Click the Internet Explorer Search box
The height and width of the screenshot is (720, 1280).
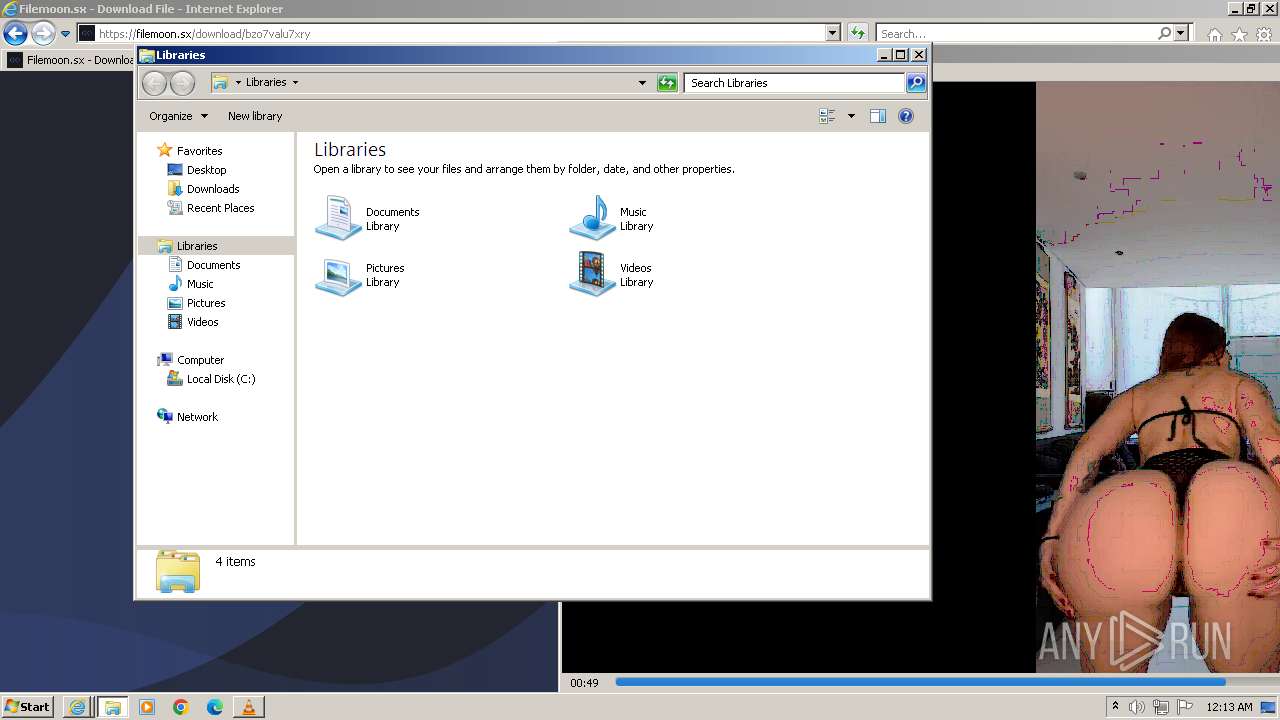[1015, 33]
